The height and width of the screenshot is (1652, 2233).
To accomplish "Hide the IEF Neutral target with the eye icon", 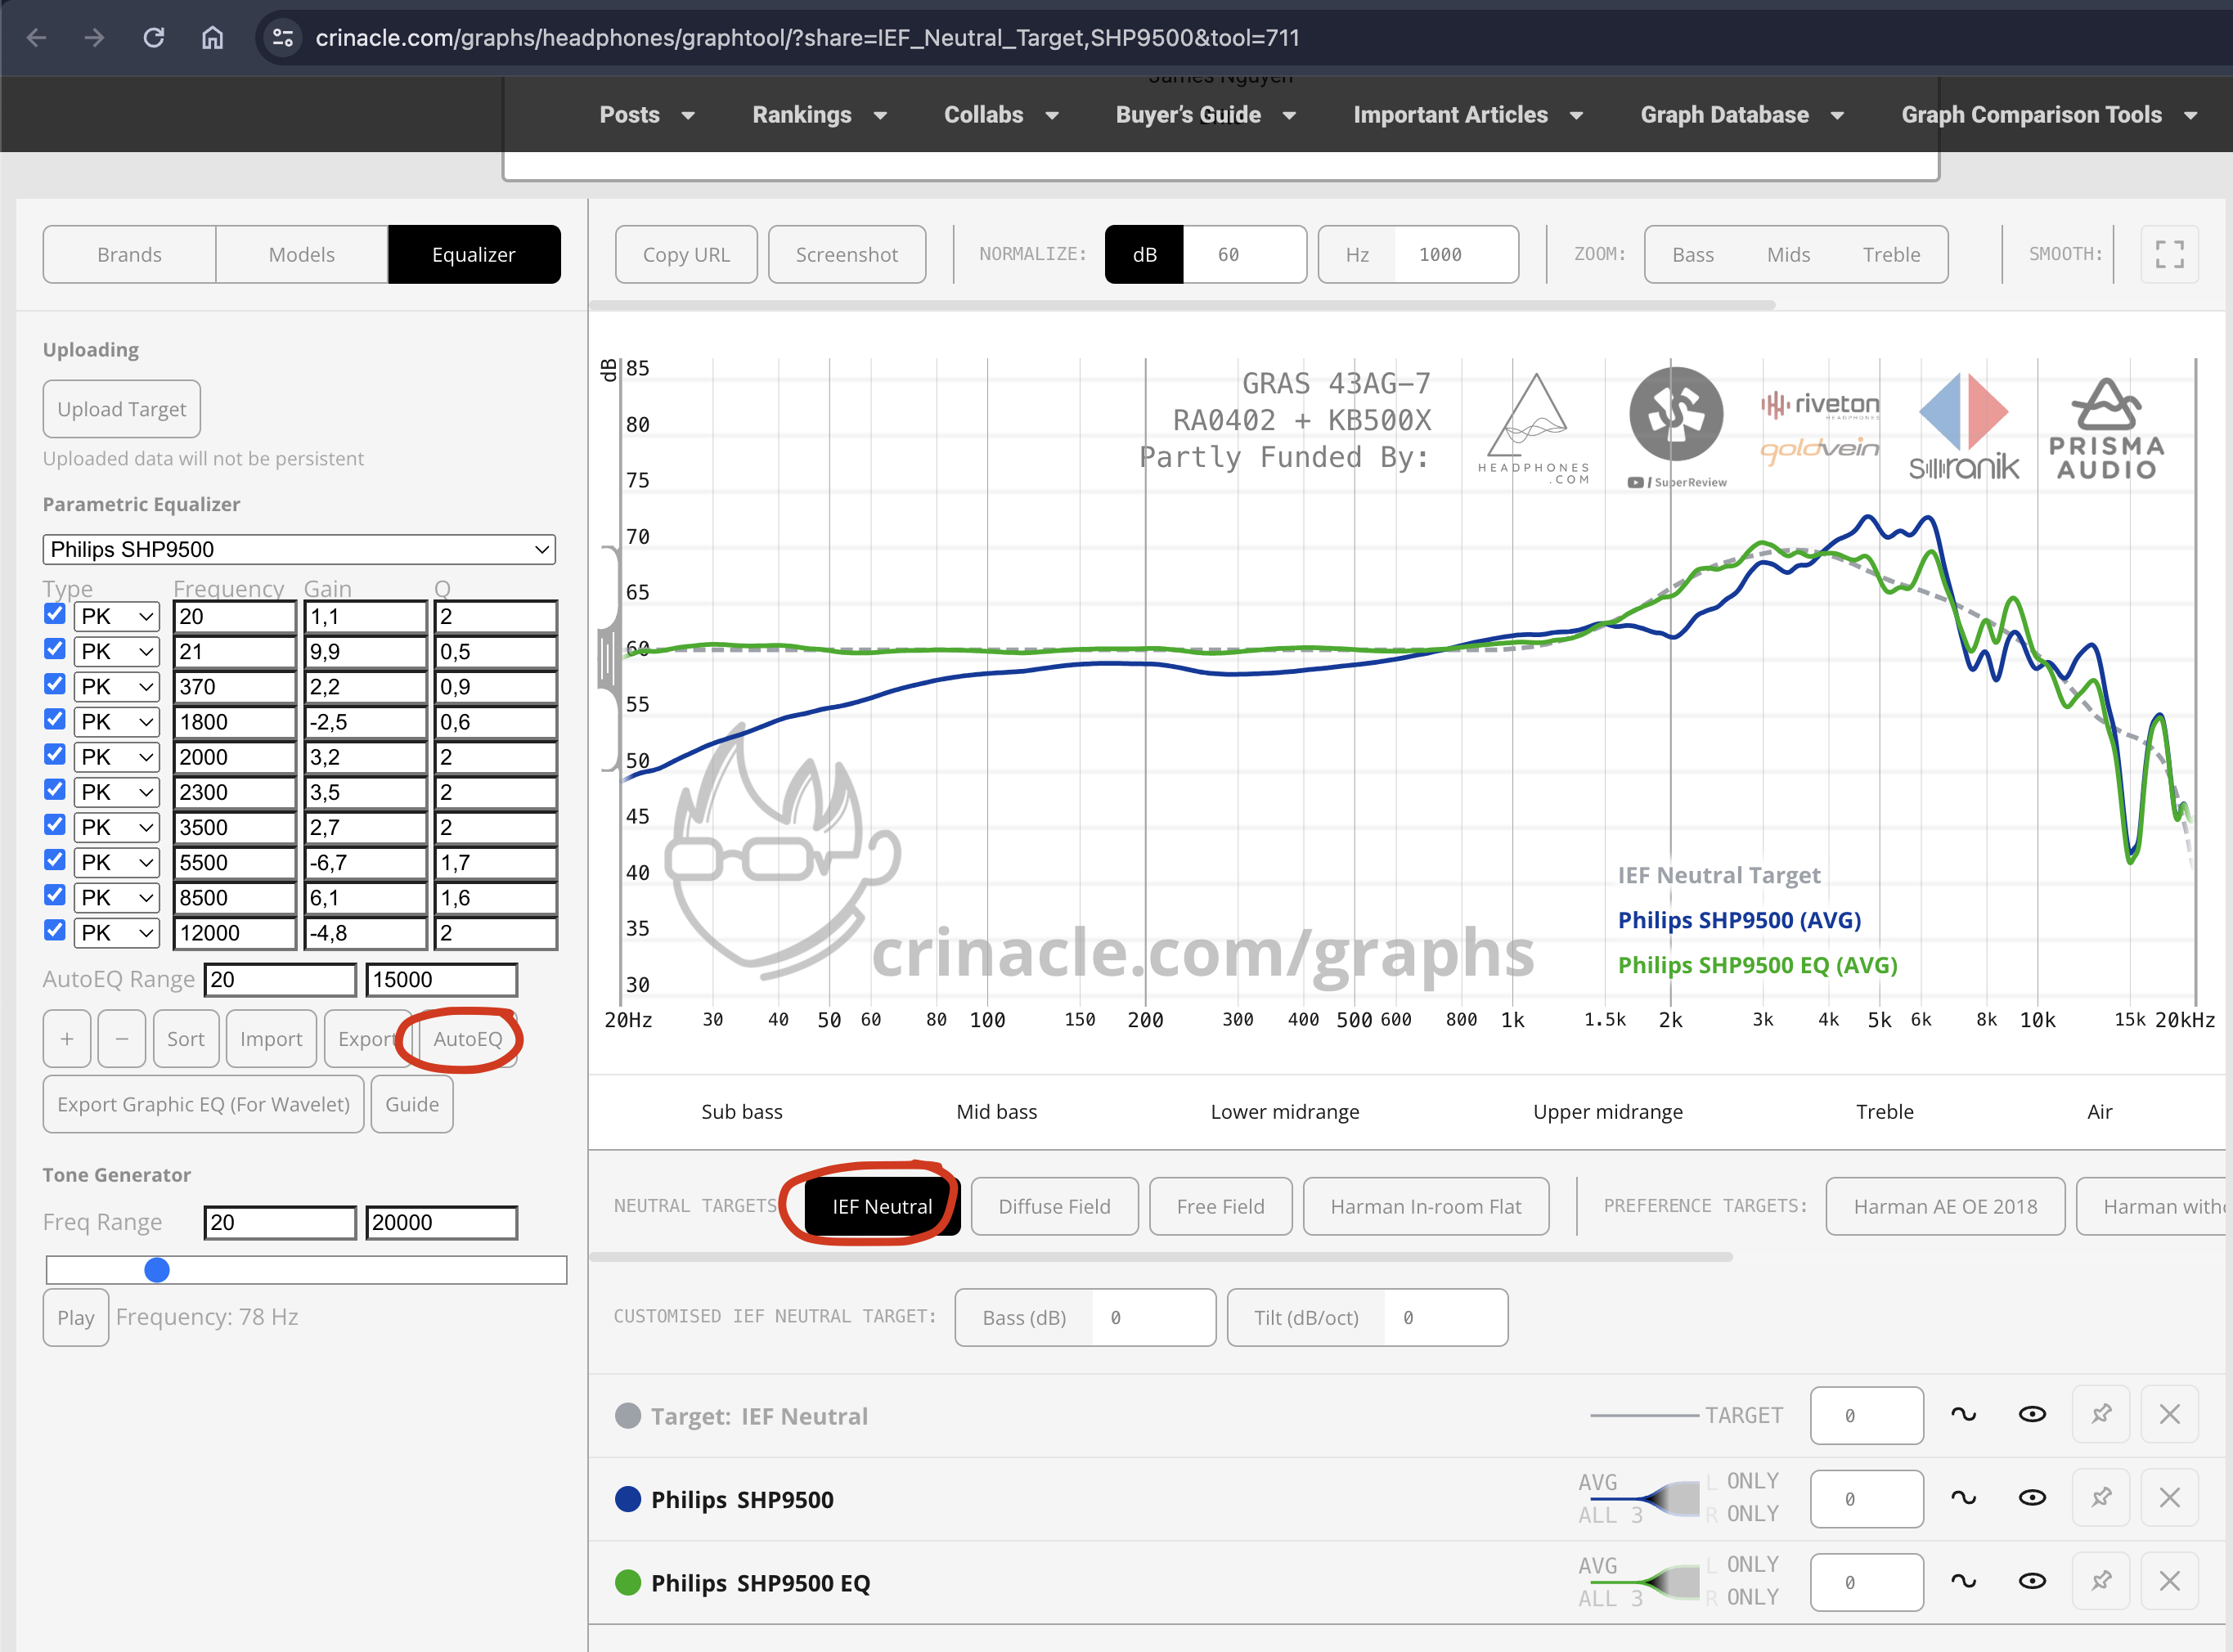I will click(2032, 1415).
